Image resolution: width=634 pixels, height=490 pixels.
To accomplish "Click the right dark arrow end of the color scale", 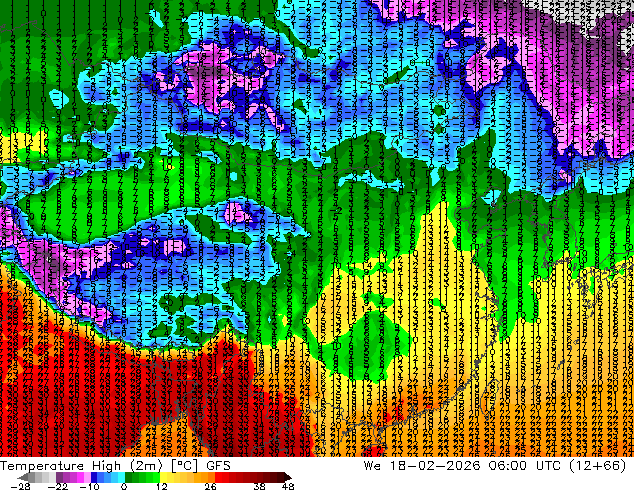I will 287,477.
